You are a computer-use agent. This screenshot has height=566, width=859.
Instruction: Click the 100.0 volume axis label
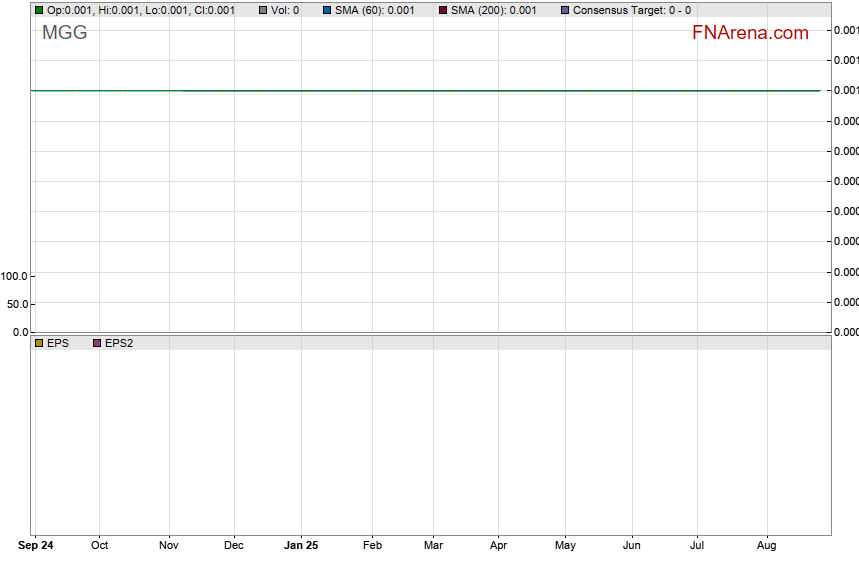(15, 276)
